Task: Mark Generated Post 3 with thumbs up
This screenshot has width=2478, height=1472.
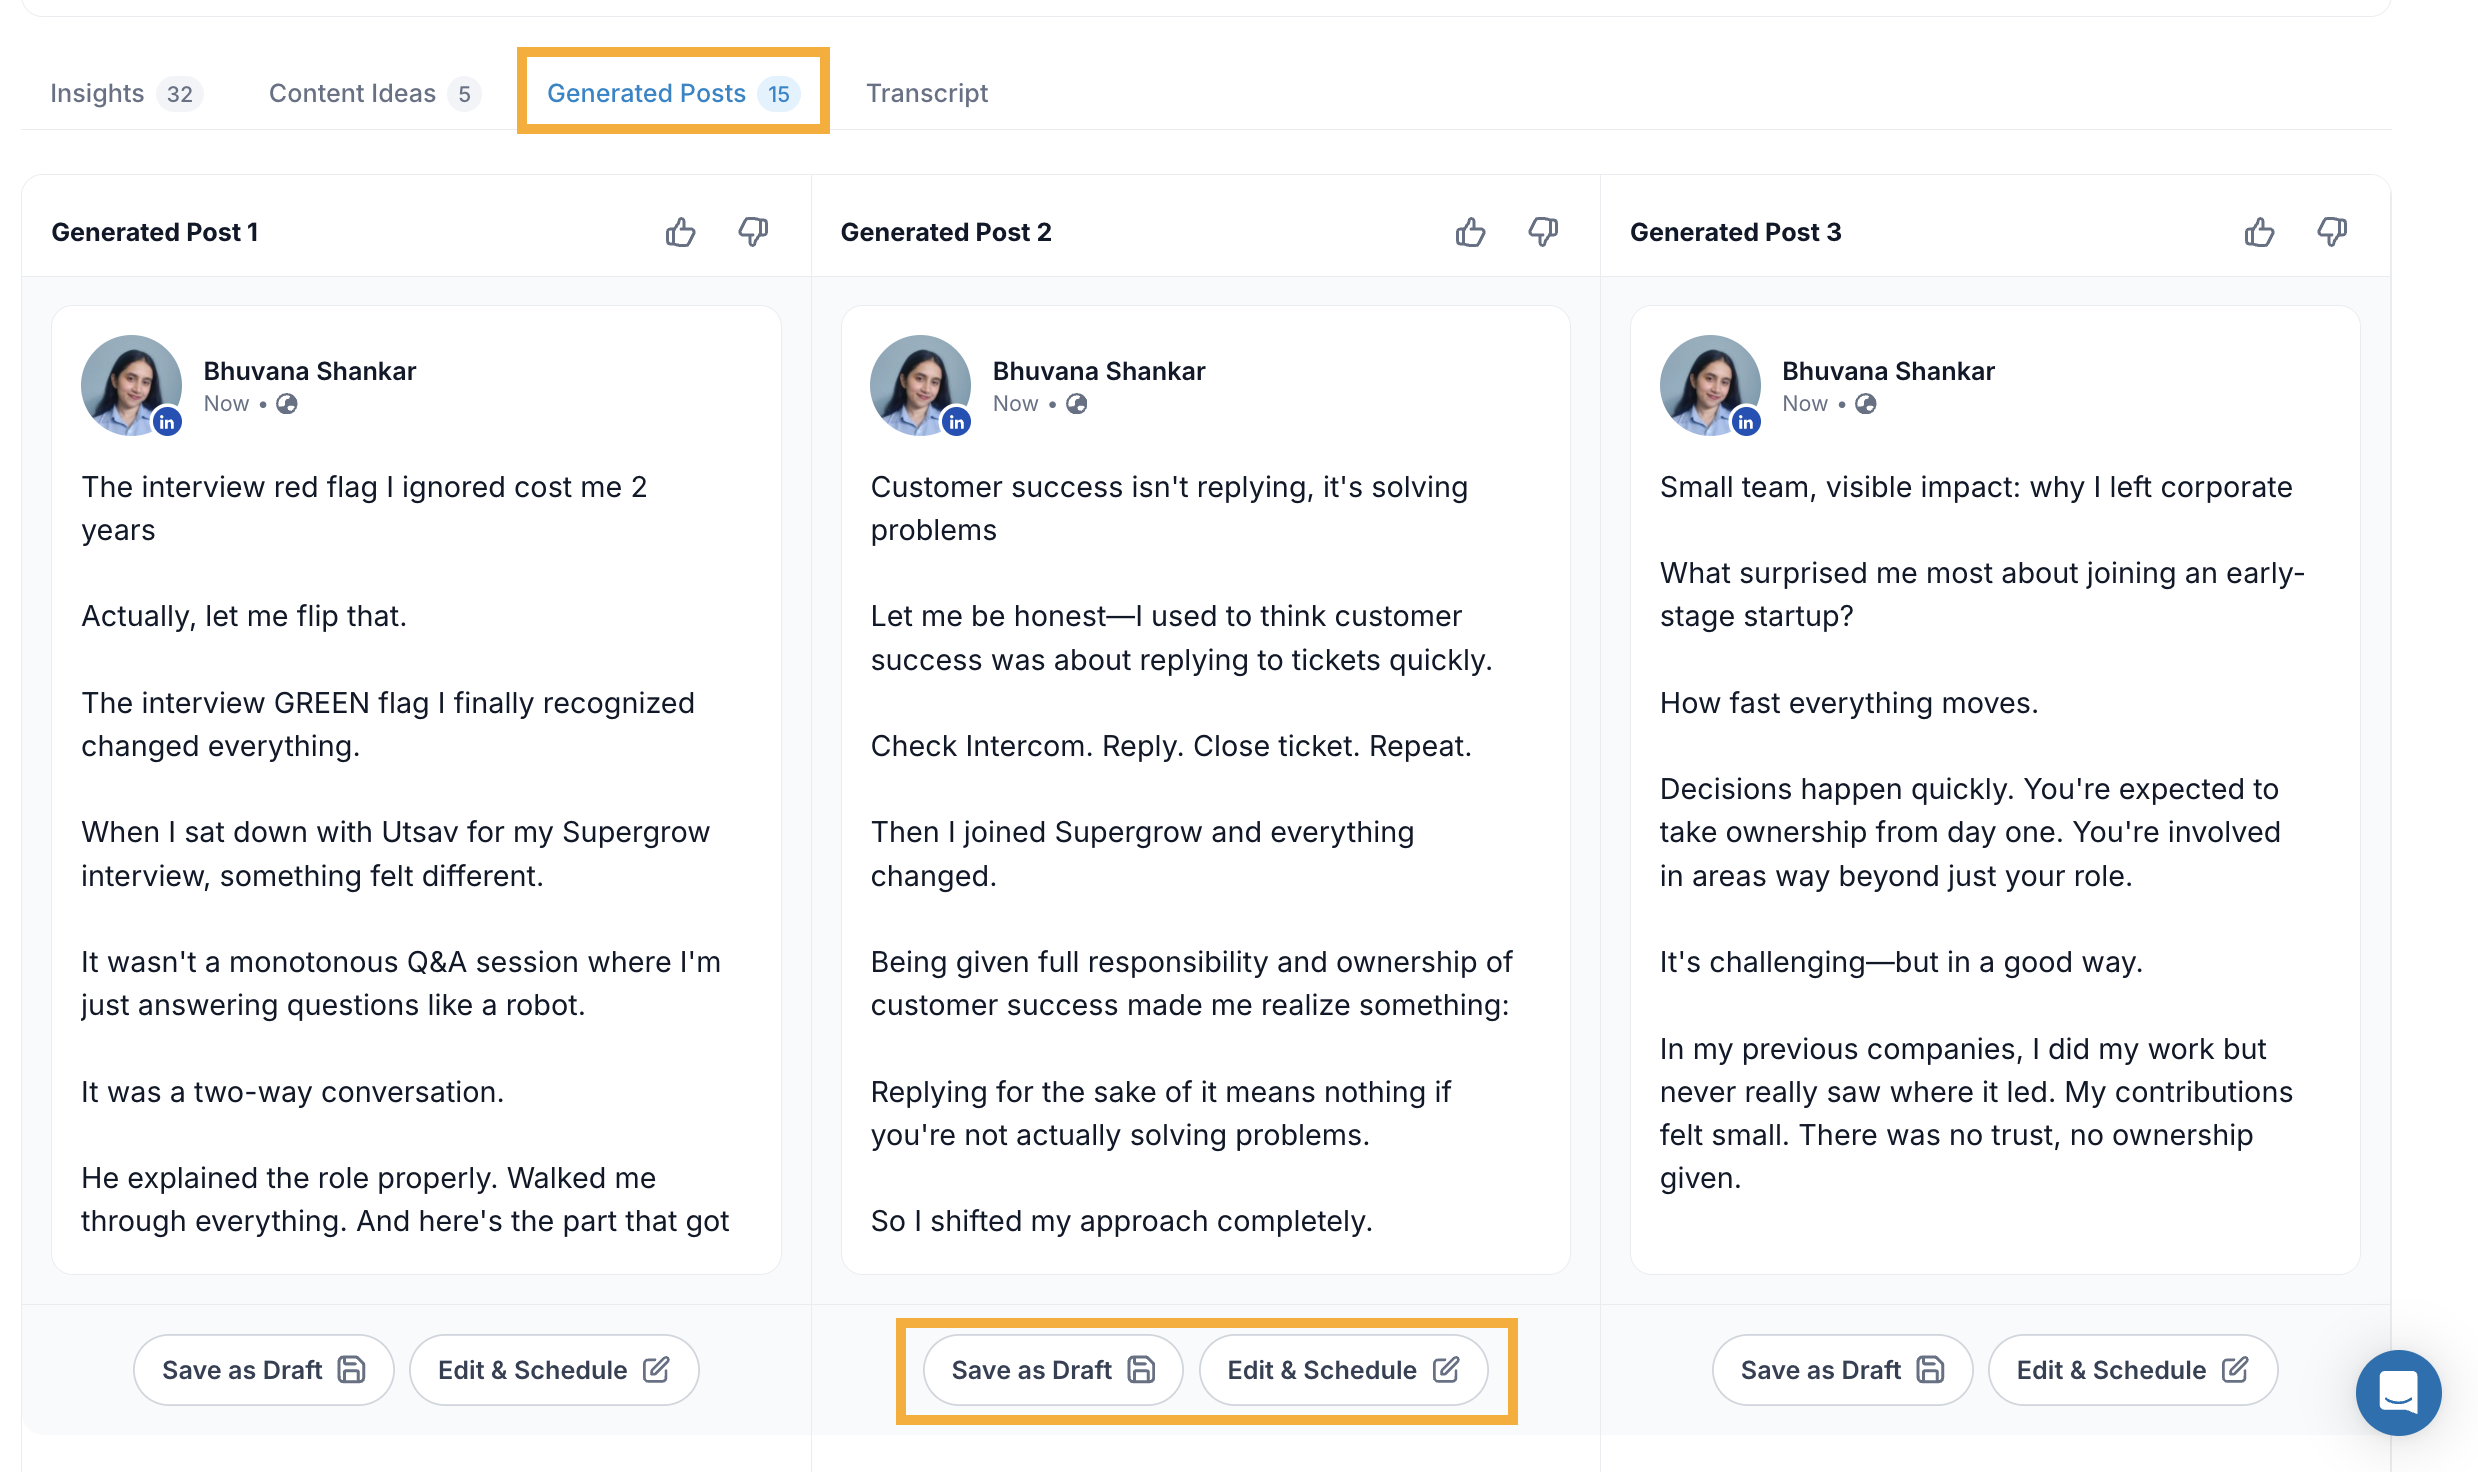Action: 2259,232
